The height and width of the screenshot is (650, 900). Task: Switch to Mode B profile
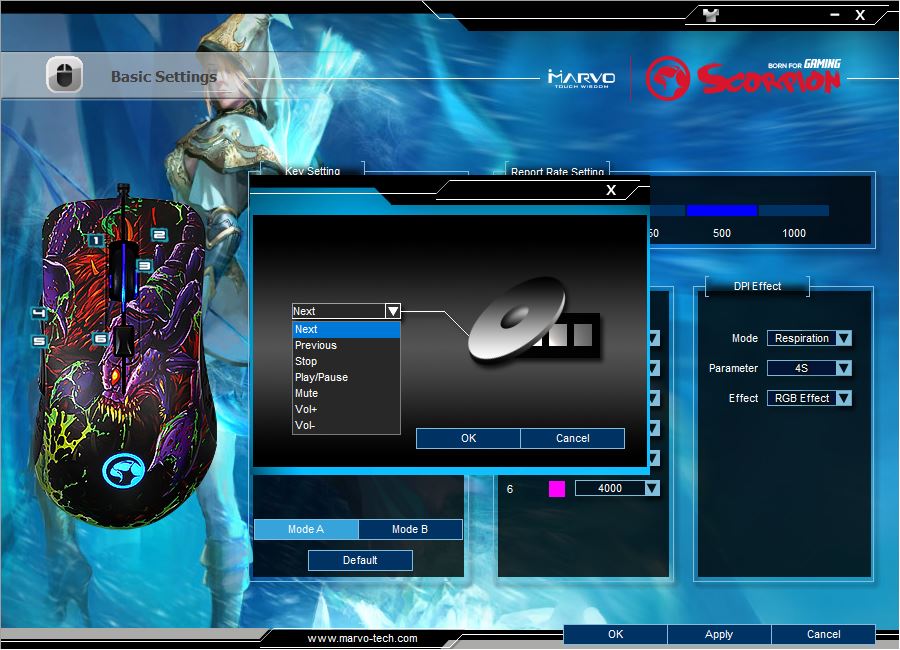coord(410,529)
